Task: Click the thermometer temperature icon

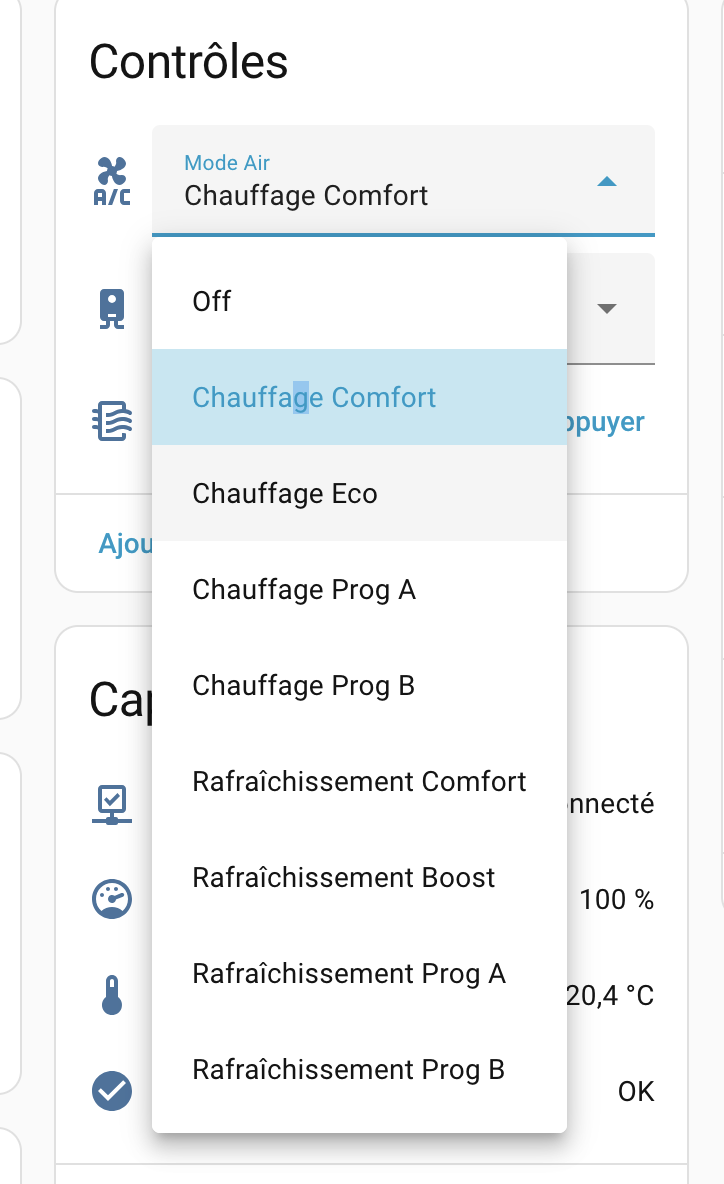Action: click(112, 996)
